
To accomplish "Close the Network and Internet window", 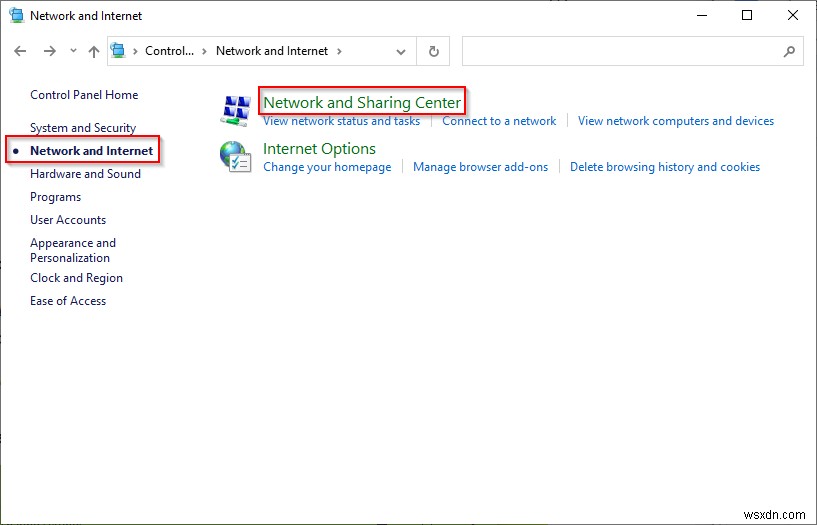I will pyautogui.click(x=793, y=15).
